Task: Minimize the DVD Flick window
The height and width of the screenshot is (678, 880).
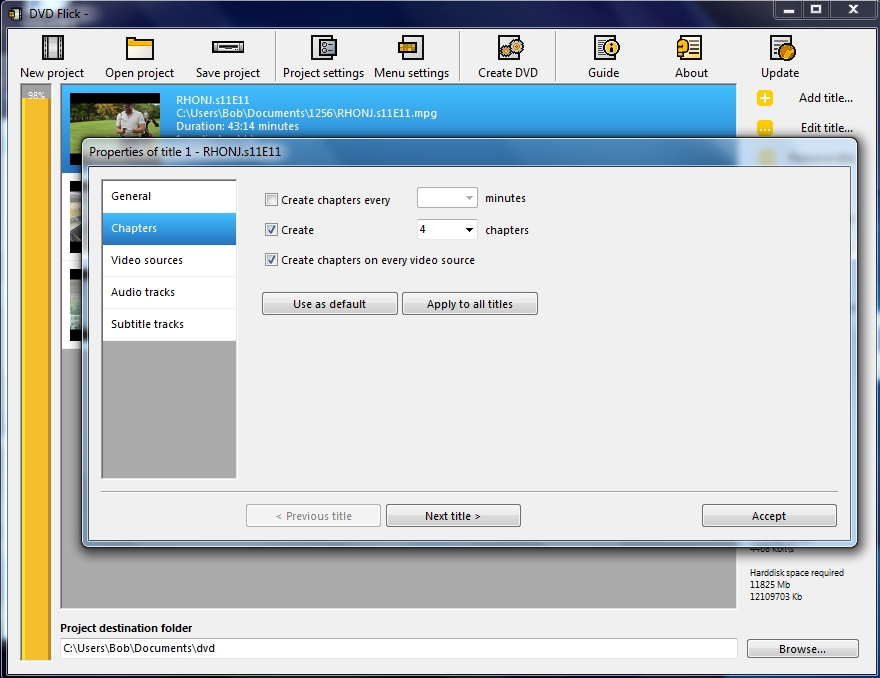Action: [x=789, y=10]
